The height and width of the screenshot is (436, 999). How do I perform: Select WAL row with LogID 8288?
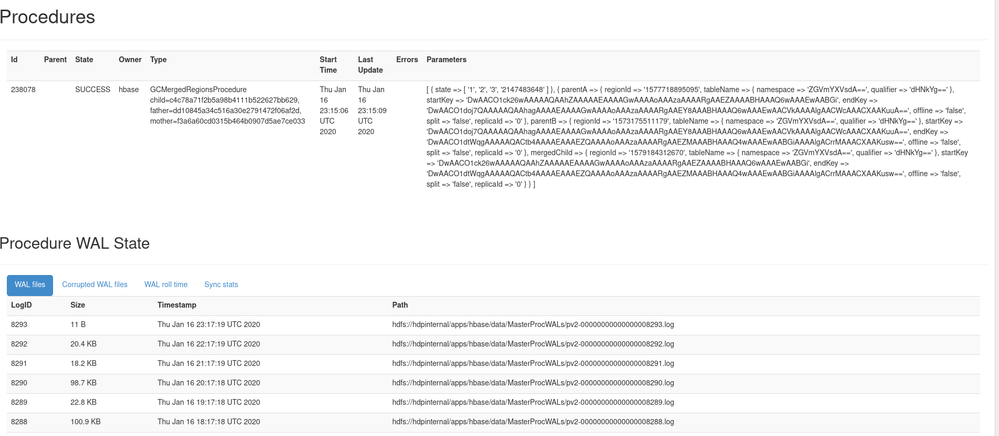pyautogui.click(x=19, y=422)
